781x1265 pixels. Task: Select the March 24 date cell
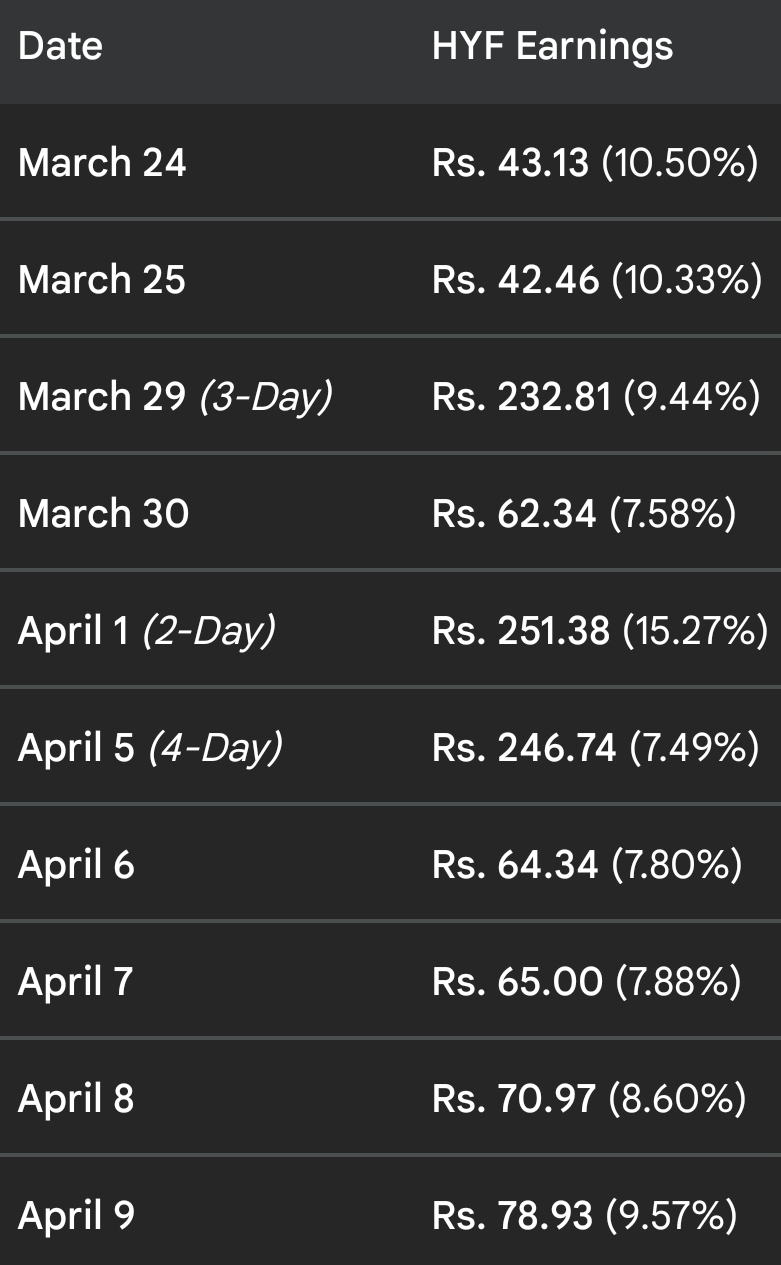point(102,162)
